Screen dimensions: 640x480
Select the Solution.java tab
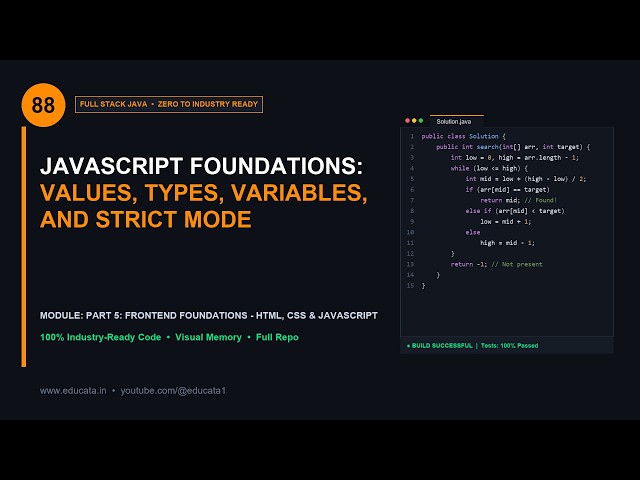tap(456, 121)
